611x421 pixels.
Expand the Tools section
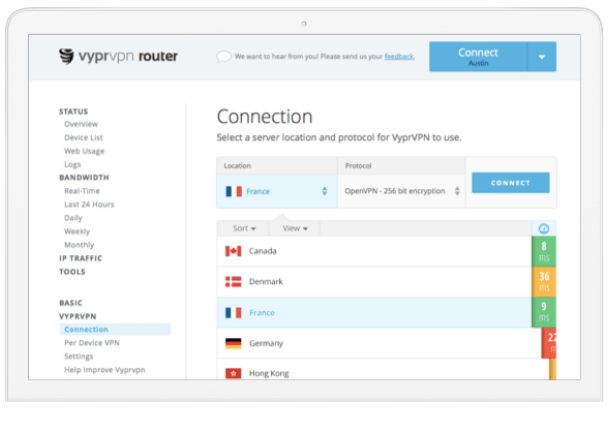[x=72, y=272]
